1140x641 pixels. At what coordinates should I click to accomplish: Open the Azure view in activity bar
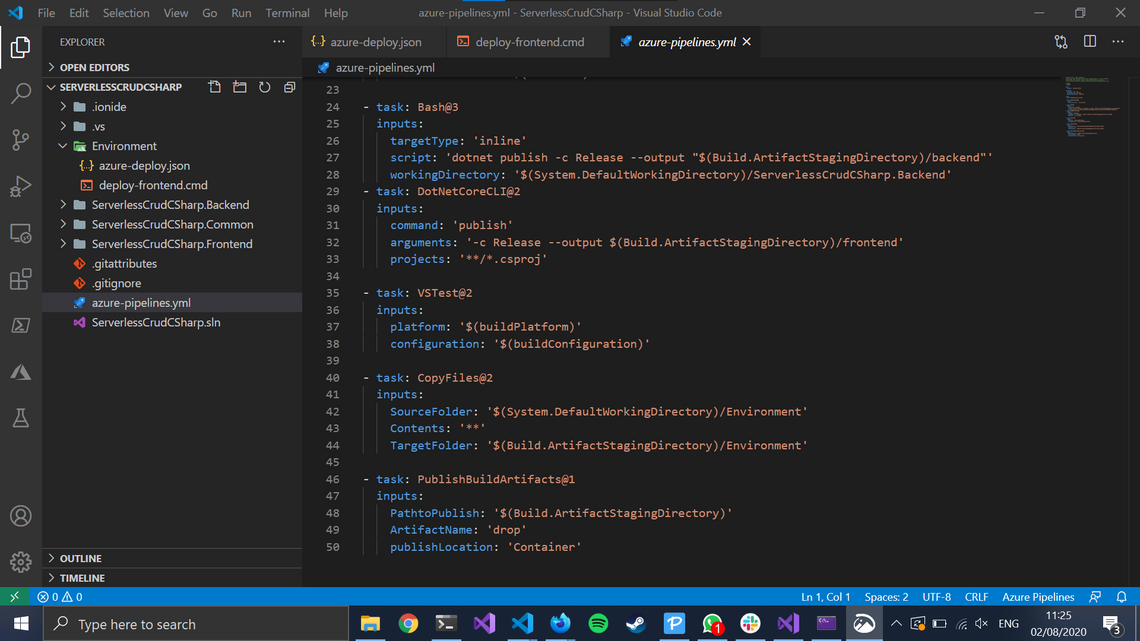pyautogui.click(x=20, y=372)
